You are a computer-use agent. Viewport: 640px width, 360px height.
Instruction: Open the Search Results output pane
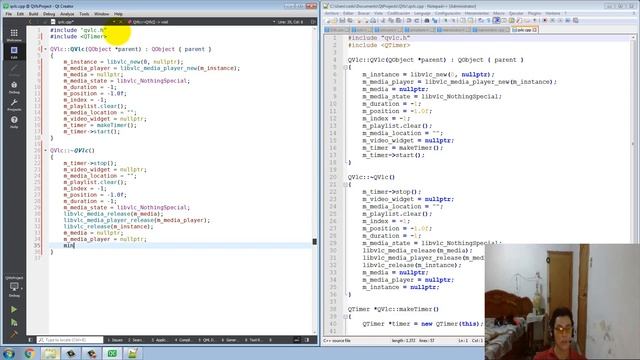[x=136, y=340]
